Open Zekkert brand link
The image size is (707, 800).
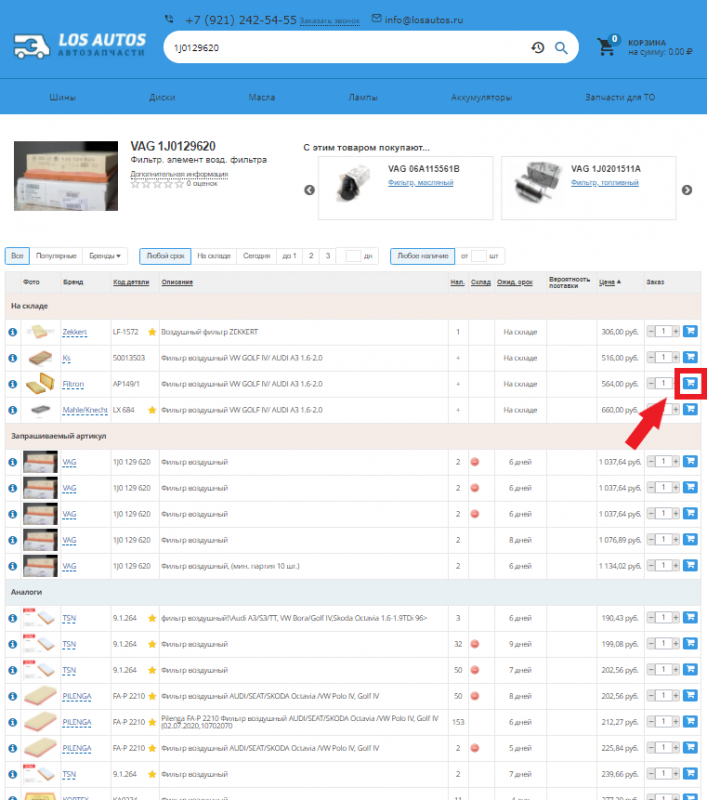point(74,332)
